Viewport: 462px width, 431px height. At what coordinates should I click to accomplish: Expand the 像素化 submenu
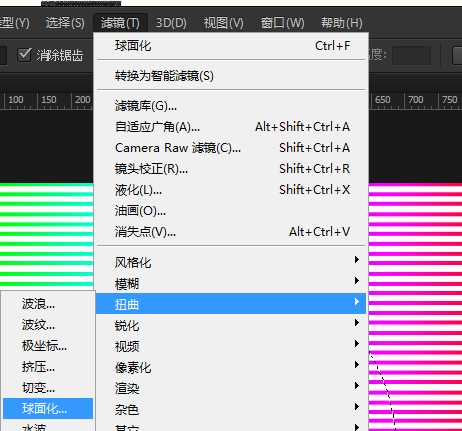coord(232,367)
